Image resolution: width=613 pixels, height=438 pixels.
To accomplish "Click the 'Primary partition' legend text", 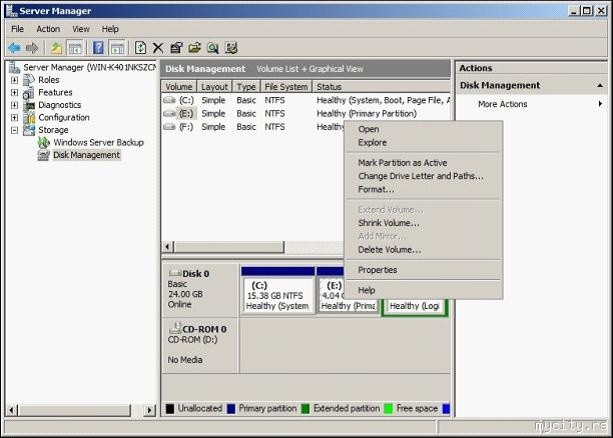I will pos(268,409).
